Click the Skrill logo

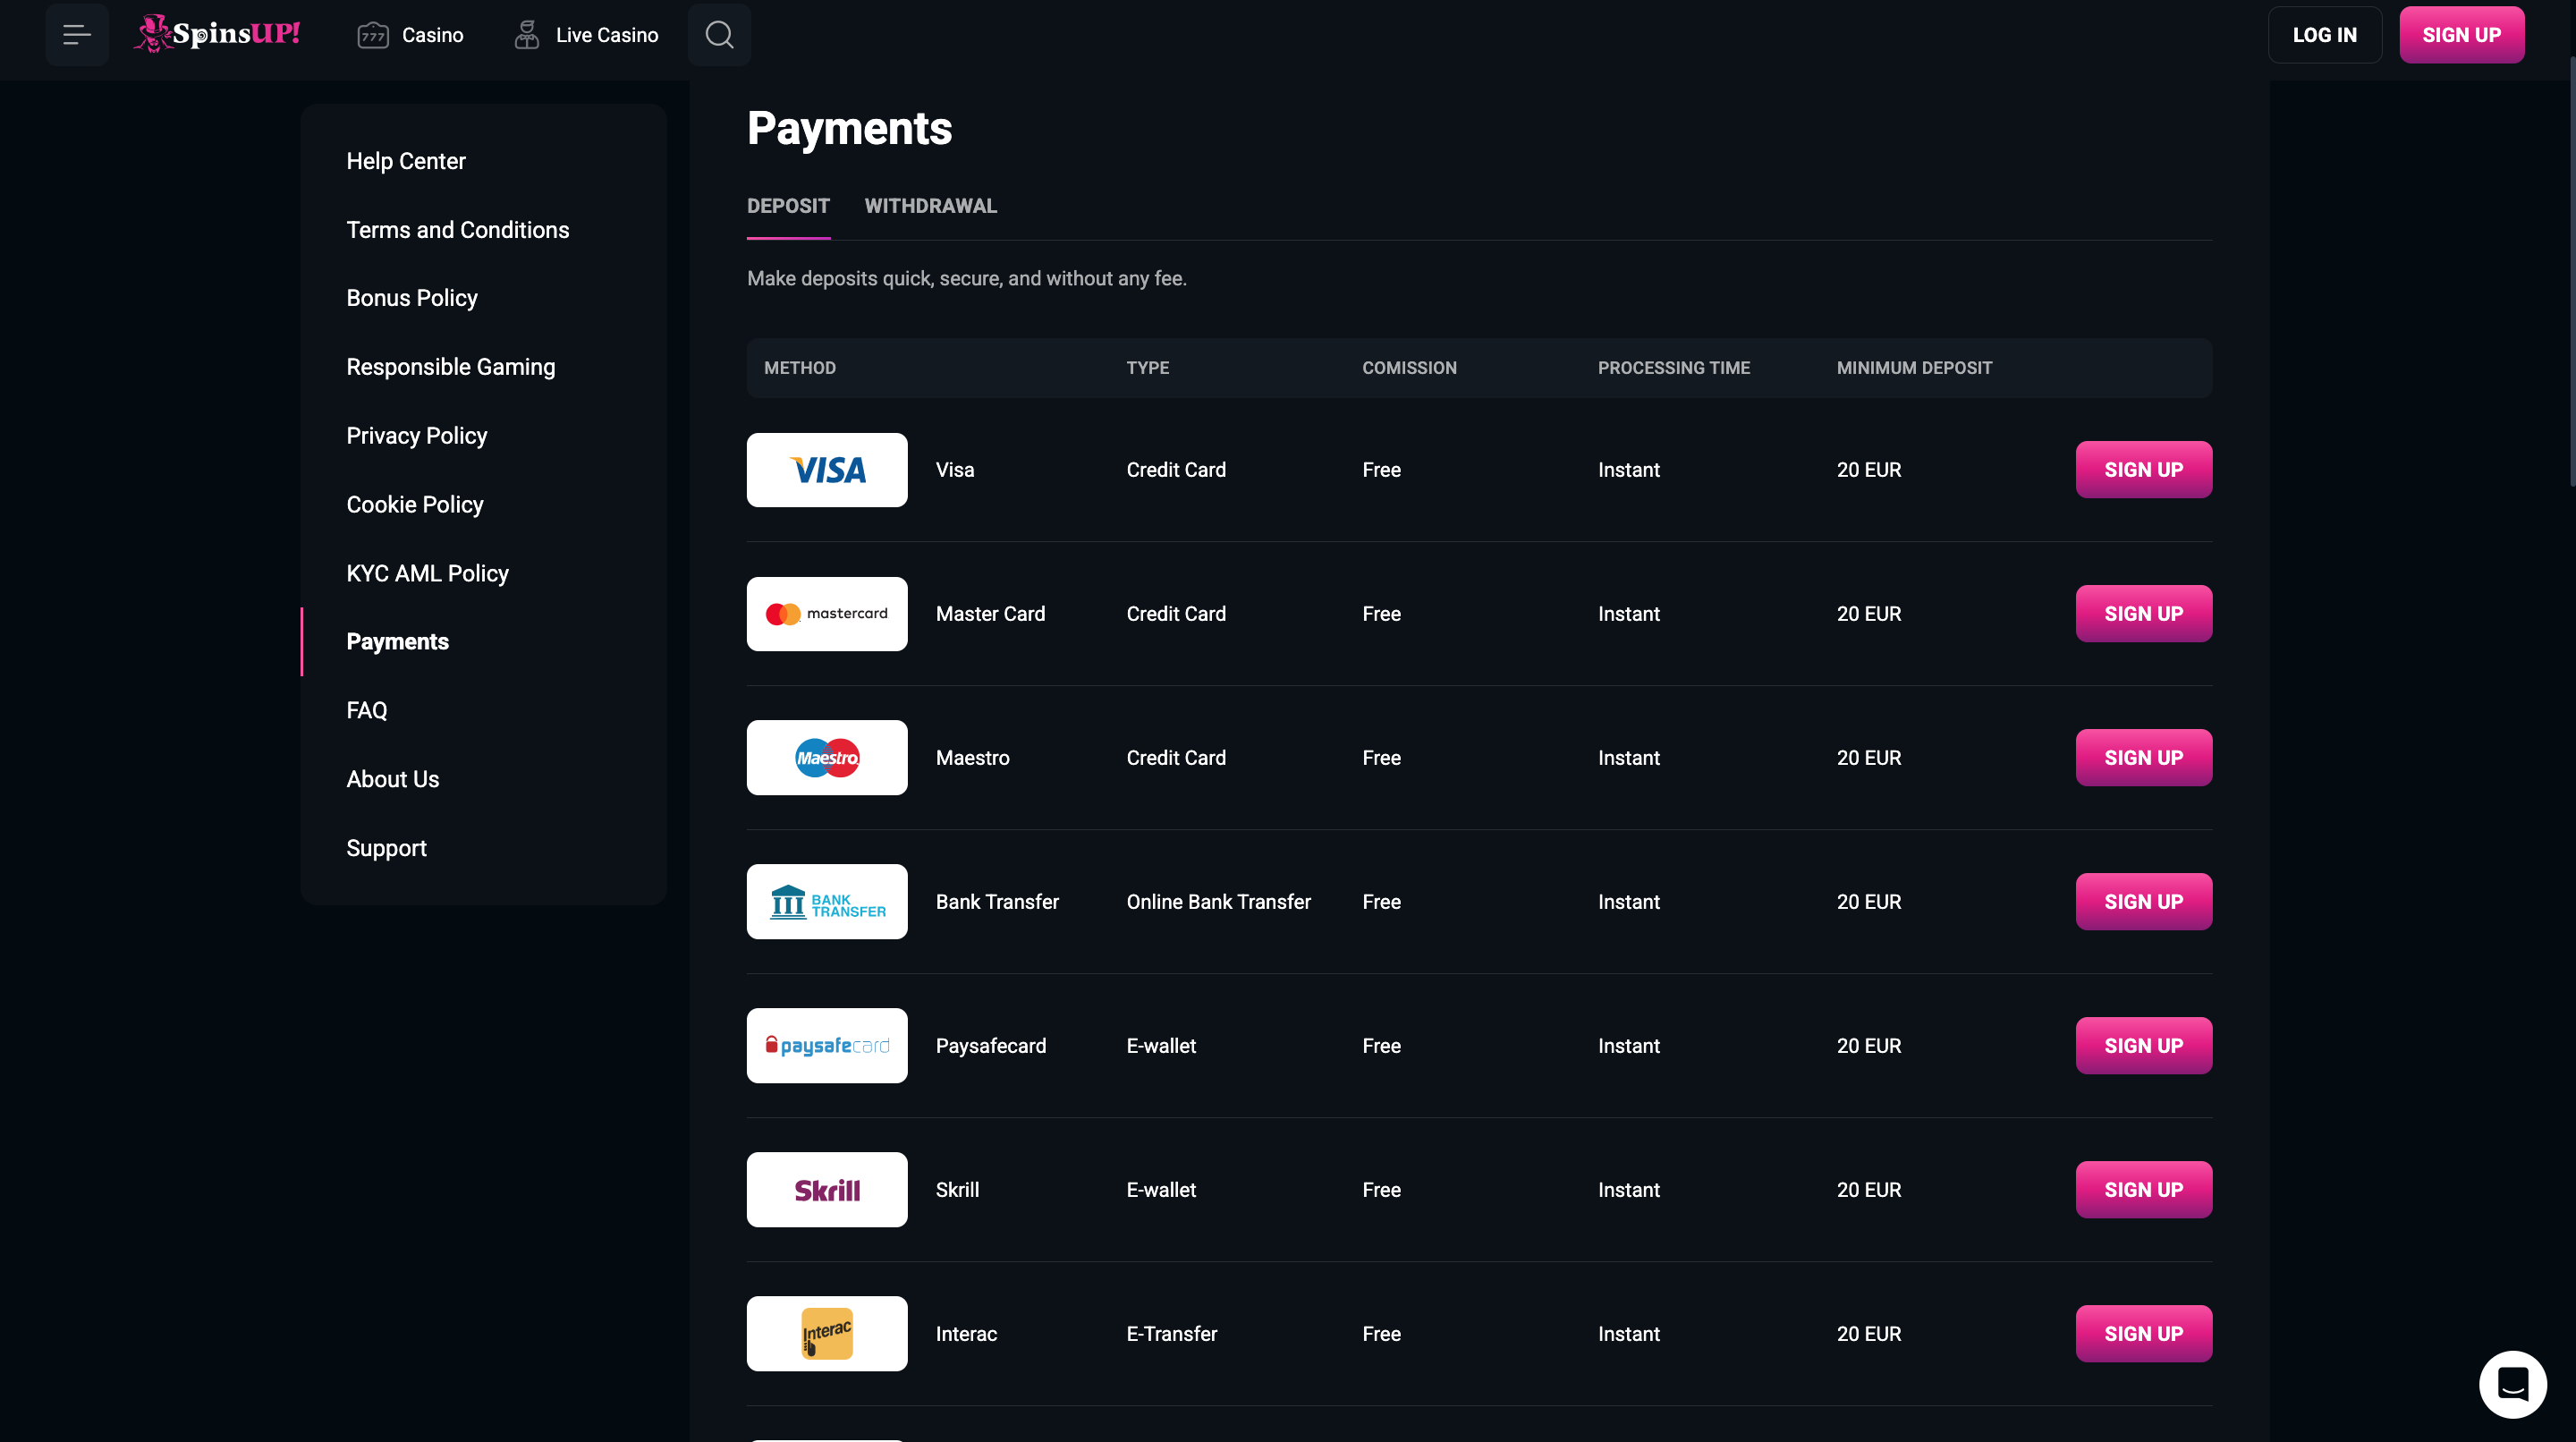coord(827,1190)
